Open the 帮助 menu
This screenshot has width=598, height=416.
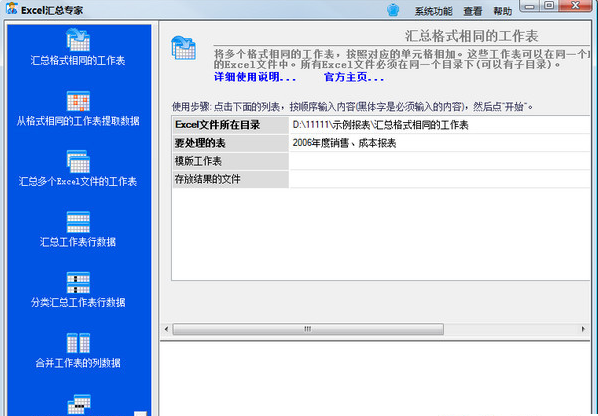pyautogui.click(x=502, y=11)
